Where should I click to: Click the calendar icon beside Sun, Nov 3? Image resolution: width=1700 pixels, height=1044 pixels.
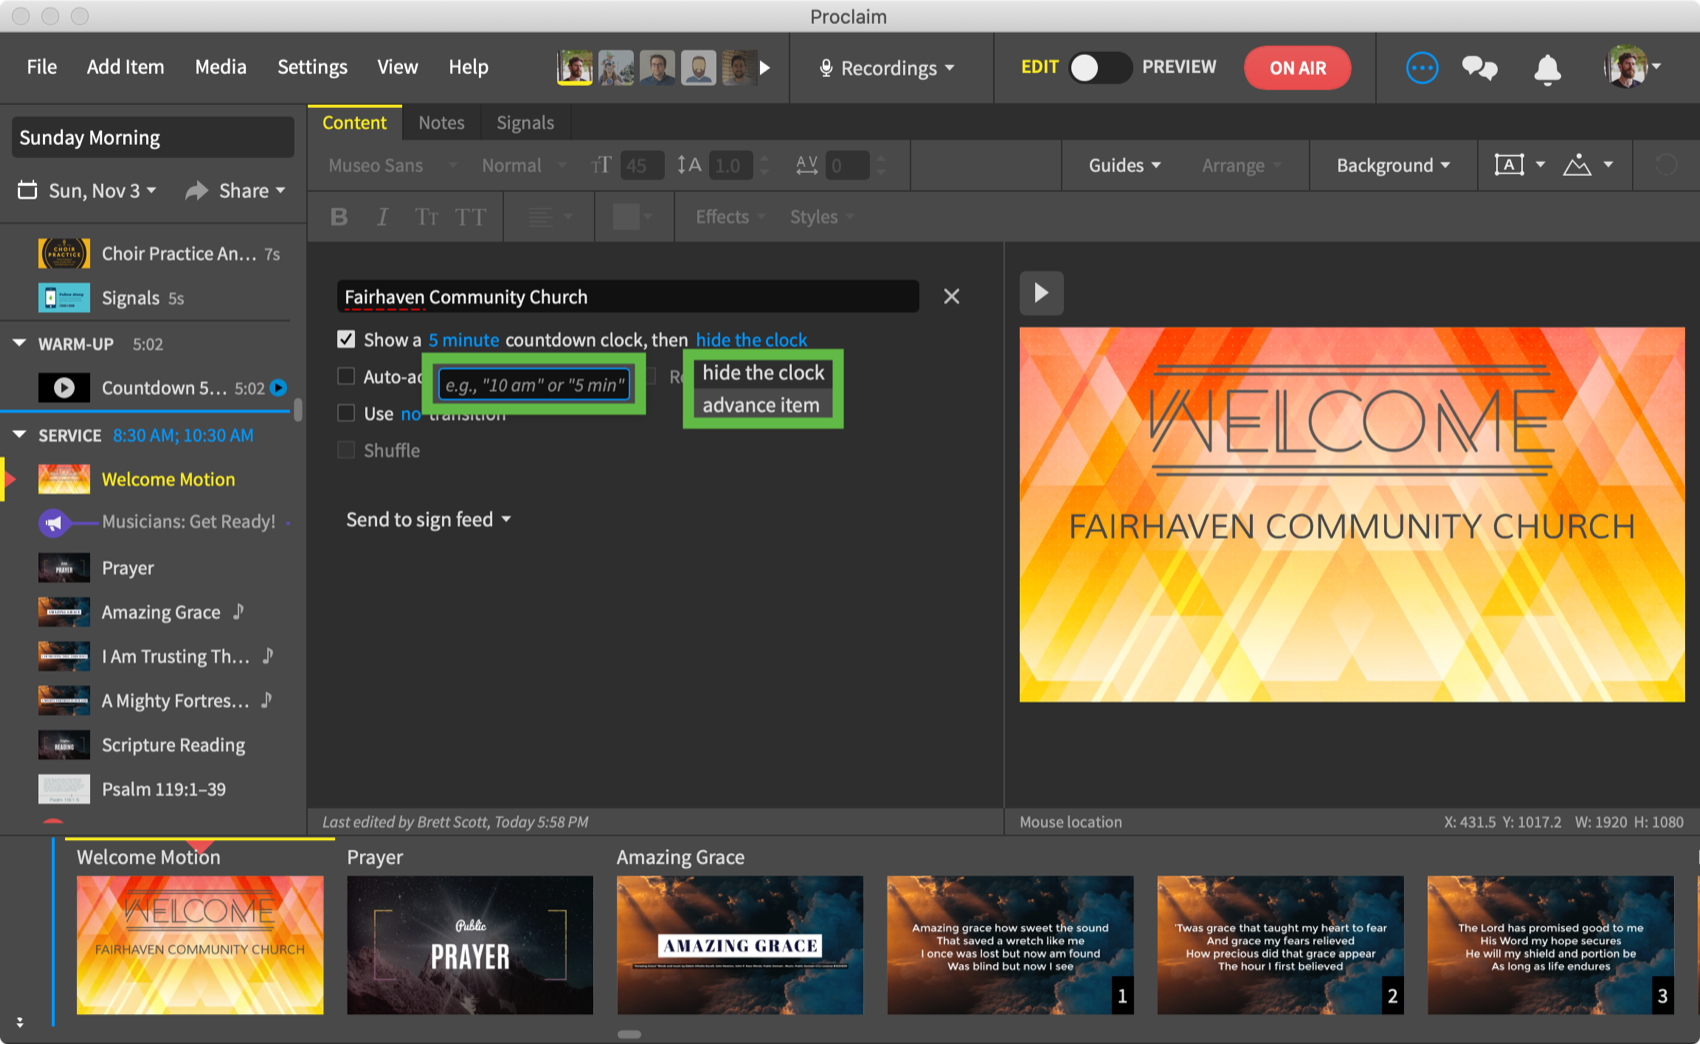point(28,190)
